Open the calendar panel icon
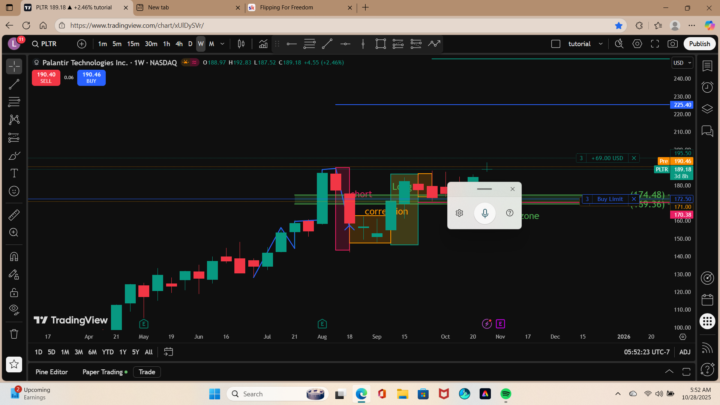 coord(707,299)
